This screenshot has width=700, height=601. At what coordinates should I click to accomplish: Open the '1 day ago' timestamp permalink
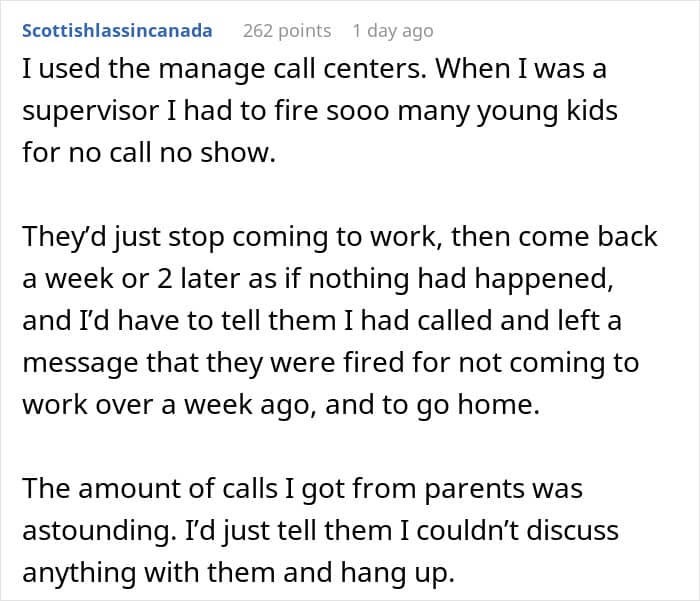pyautogui.click(x=393, y=31)
